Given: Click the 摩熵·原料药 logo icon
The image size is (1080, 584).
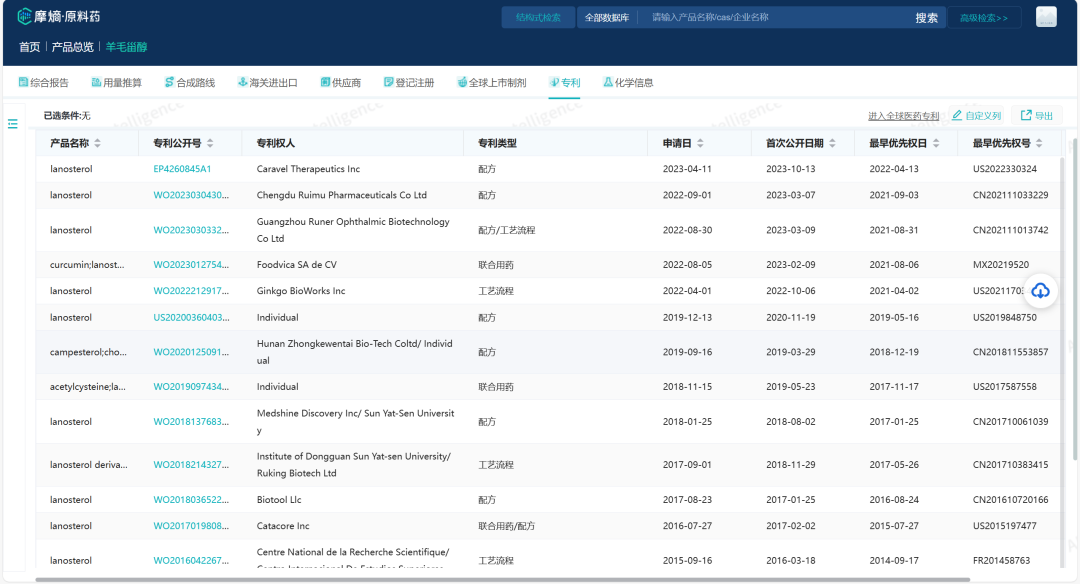Looking at the screenshot, I should click(24, 16).
